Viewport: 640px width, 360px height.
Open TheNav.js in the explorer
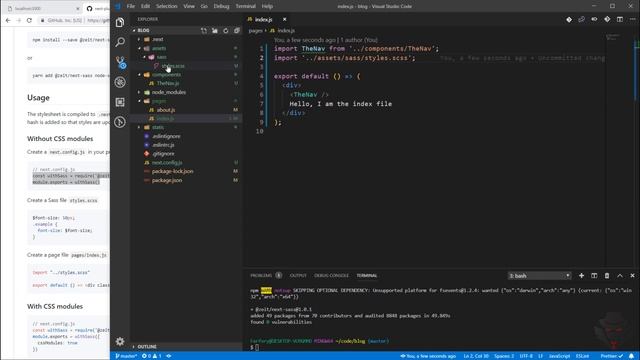pos(168,83)
